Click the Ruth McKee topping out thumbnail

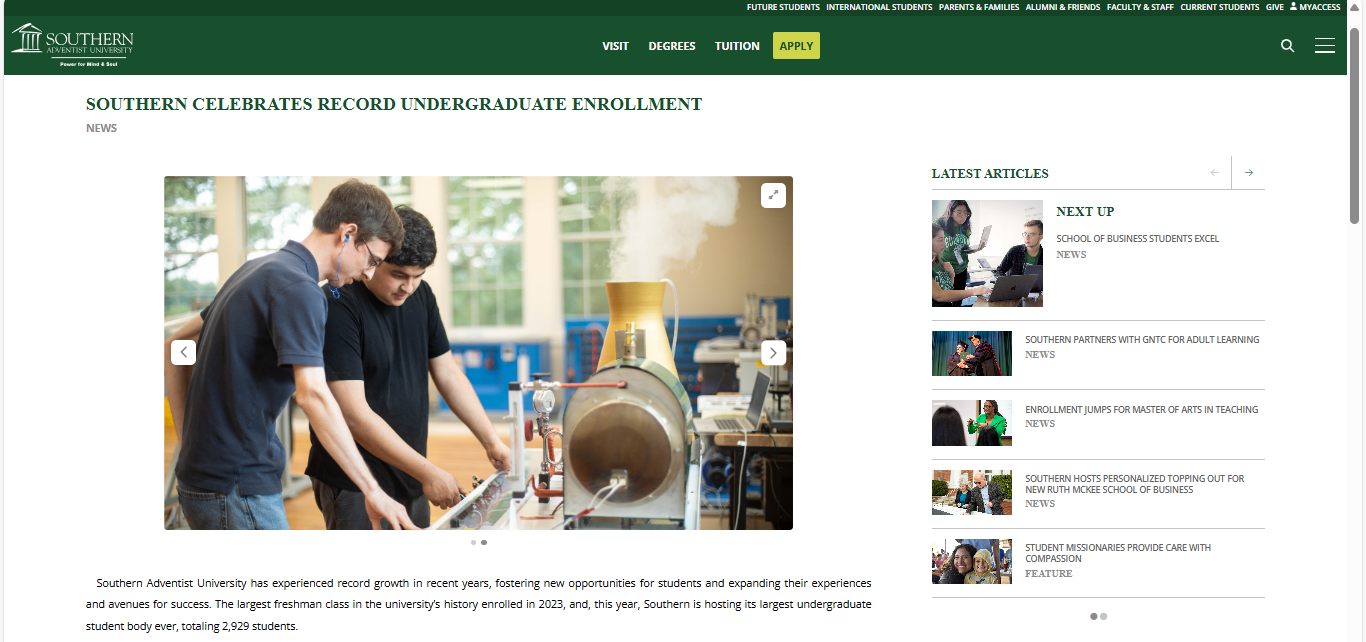pos(972,493)
